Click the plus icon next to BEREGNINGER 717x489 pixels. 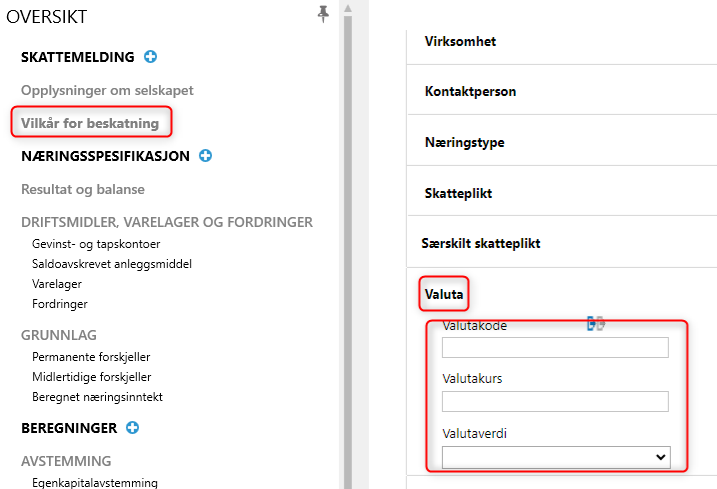click(x=133, y=428)
